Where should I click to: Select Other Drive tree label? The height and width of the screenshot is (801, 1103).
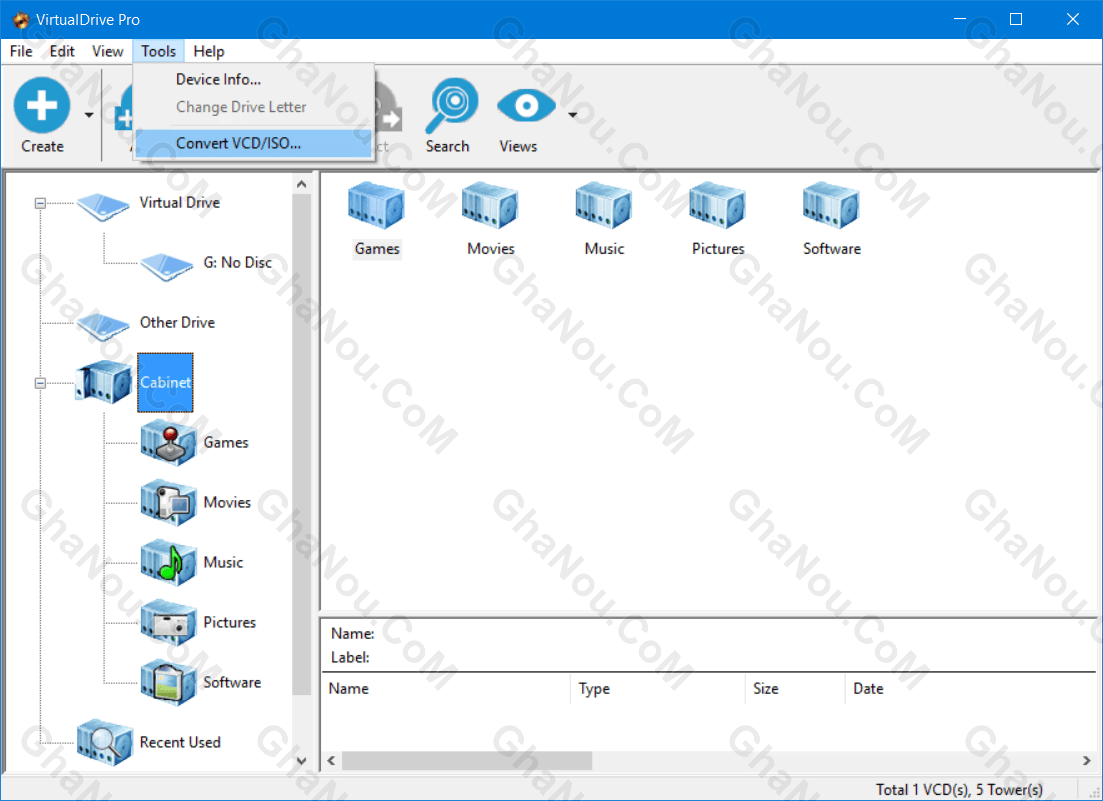[x=177, y=322]
